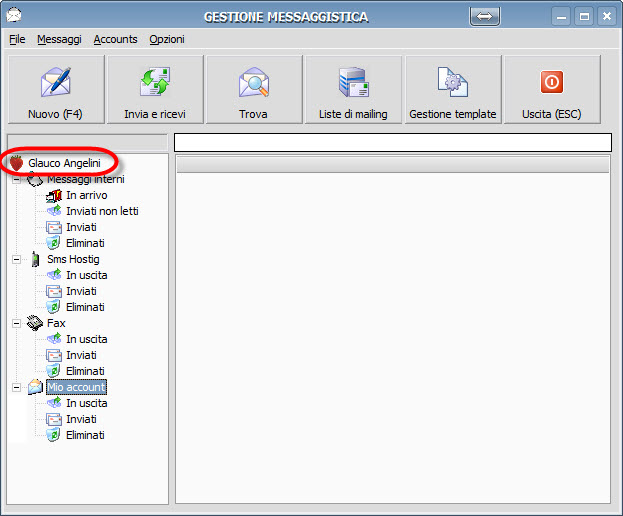Click the Inviati non letti envelope icon
The width and height of the screenshot is (623, 516).
(x=54, y=211)
